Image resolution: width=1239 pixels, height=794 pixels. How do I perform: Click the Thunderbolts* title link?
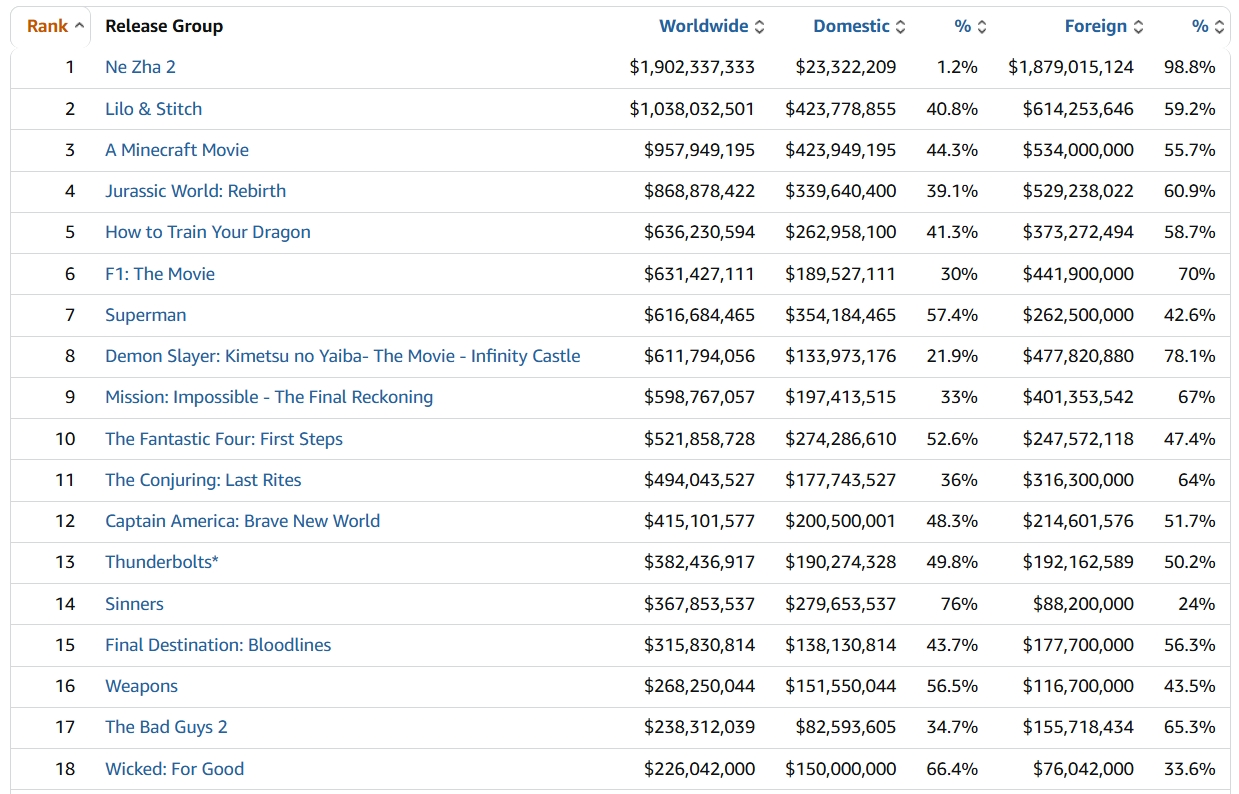click(162, 562)
